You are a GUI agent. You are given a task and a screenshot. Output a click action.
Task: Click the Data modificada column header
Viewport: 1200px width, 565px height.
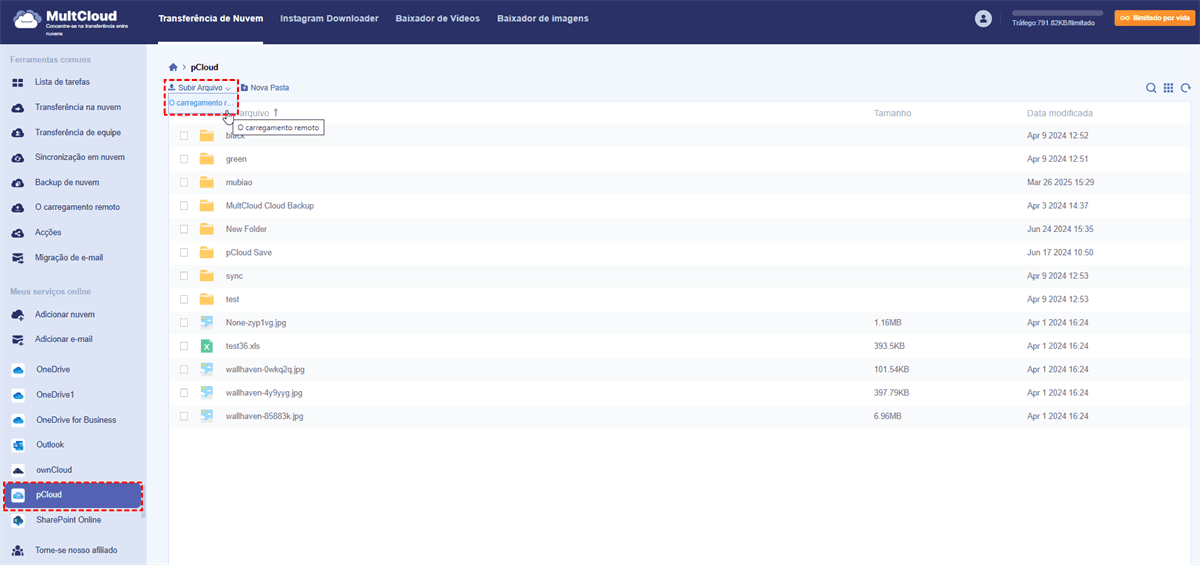(1059, 113)
